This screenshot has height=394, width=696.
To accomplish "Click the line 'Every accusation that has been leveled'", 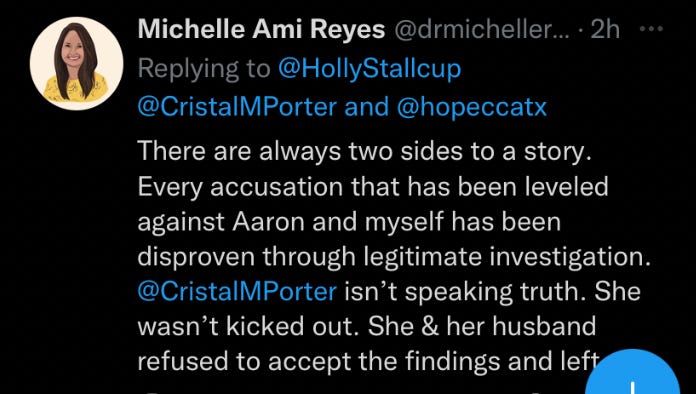I will [373, 186].
